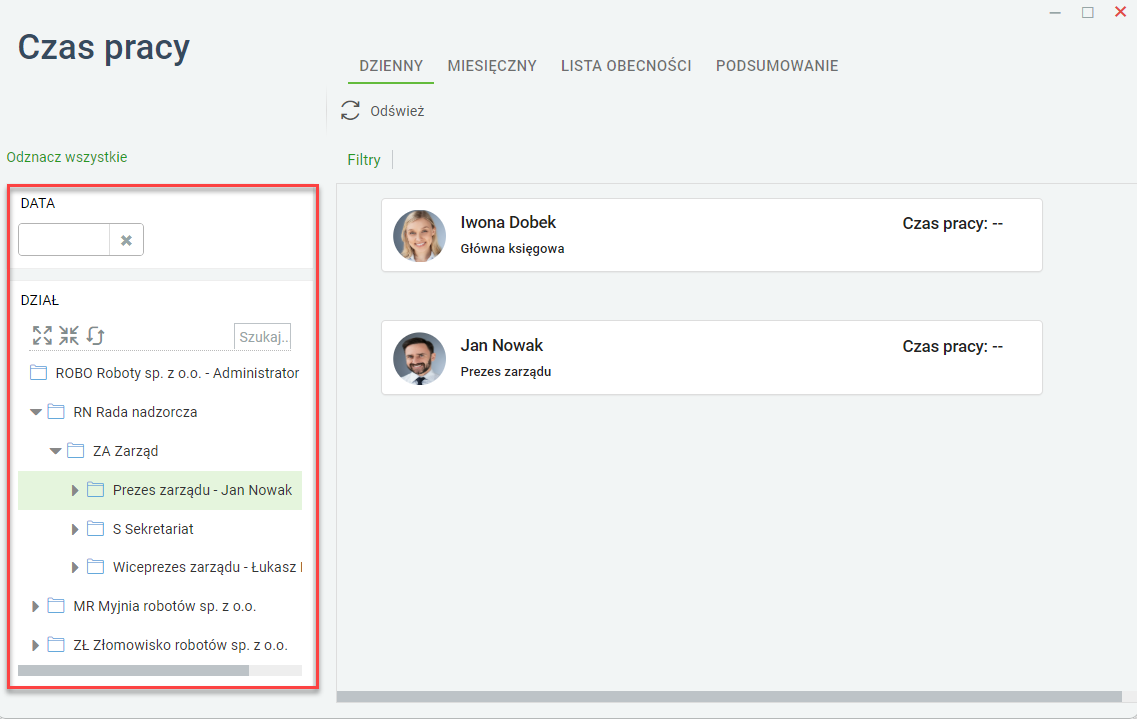This screenshot has height=719, width=1137.
Task: Click Czas pracy value on Jan Nowak card
Action: tap(952, 346)
